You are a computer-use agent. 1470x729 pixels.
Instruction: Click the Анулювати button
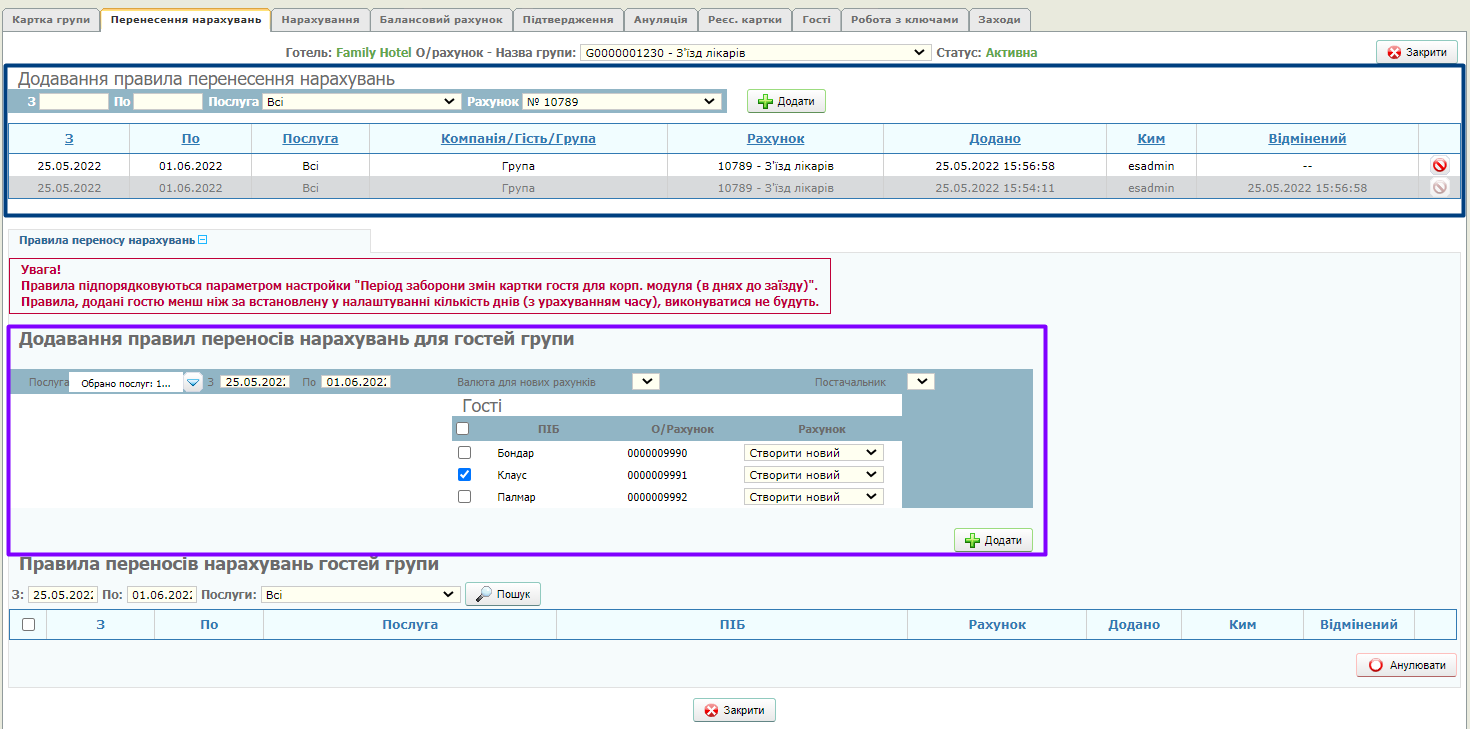(x=1406, y=666)
